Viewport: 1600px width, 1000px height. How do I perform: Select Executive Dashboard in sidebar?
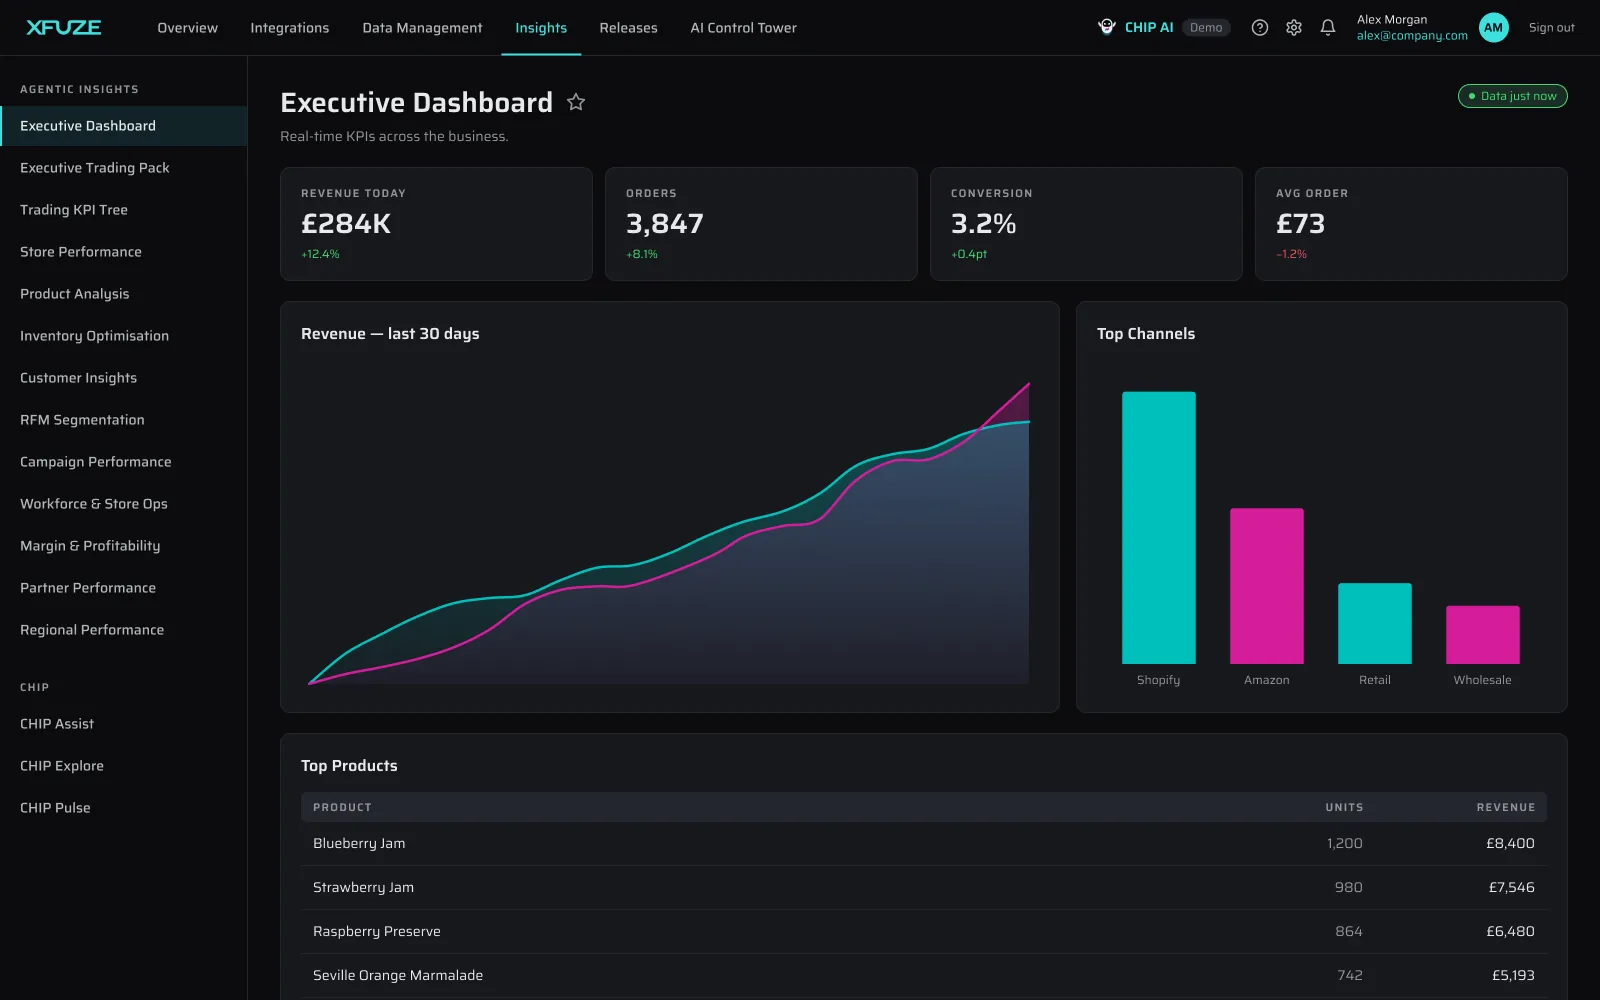(x=124, y=126)
